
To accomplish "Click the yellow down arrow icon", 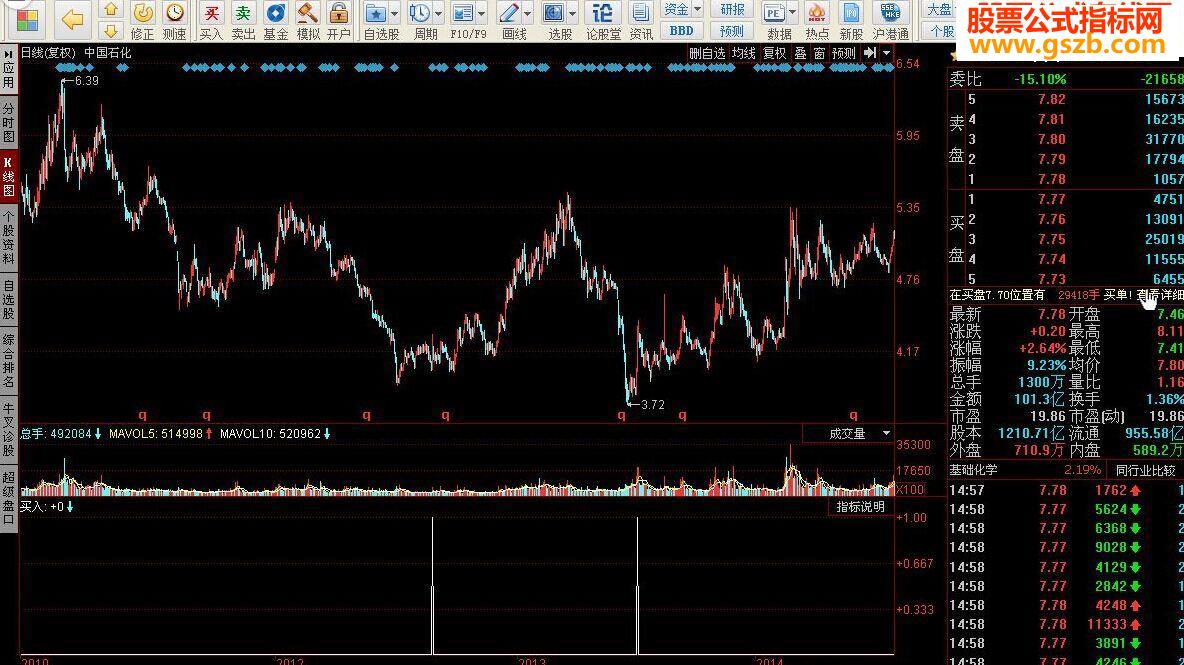I will tap(111, 31).
